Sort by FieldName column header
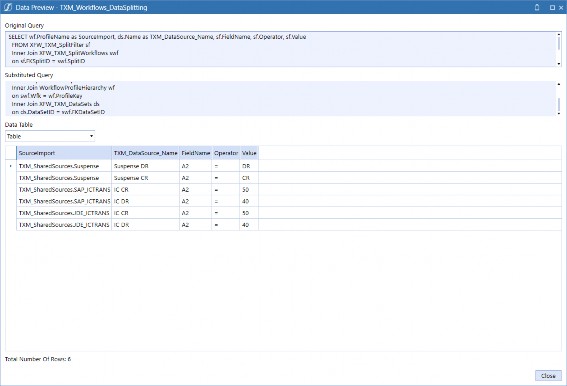567x386 pixels. (196, 153)
